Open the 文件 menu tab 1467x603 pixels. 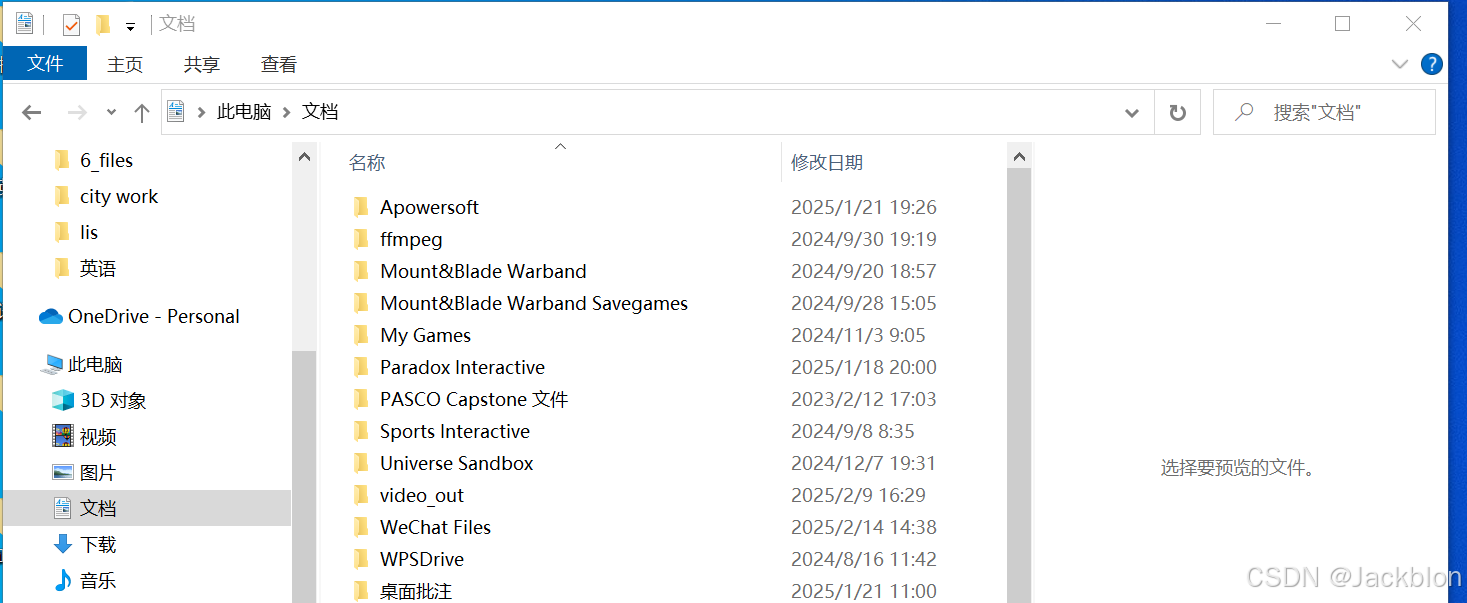pyautogui.click(x=45, y=64)
